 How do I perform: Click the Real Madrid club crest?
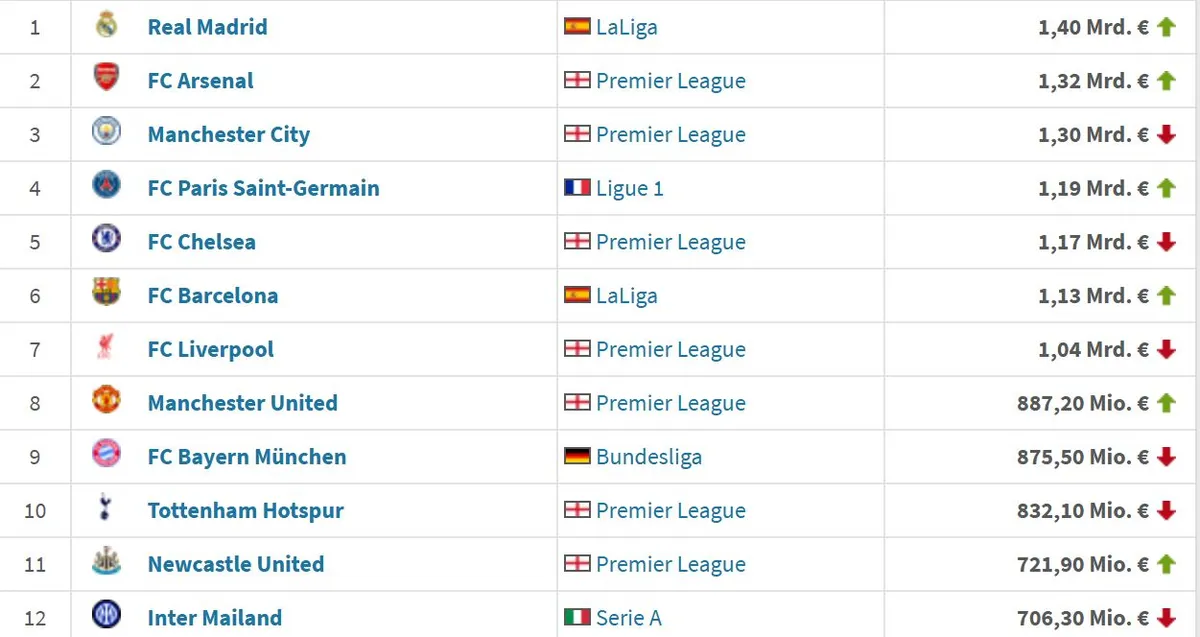click(x=106, y=26)
